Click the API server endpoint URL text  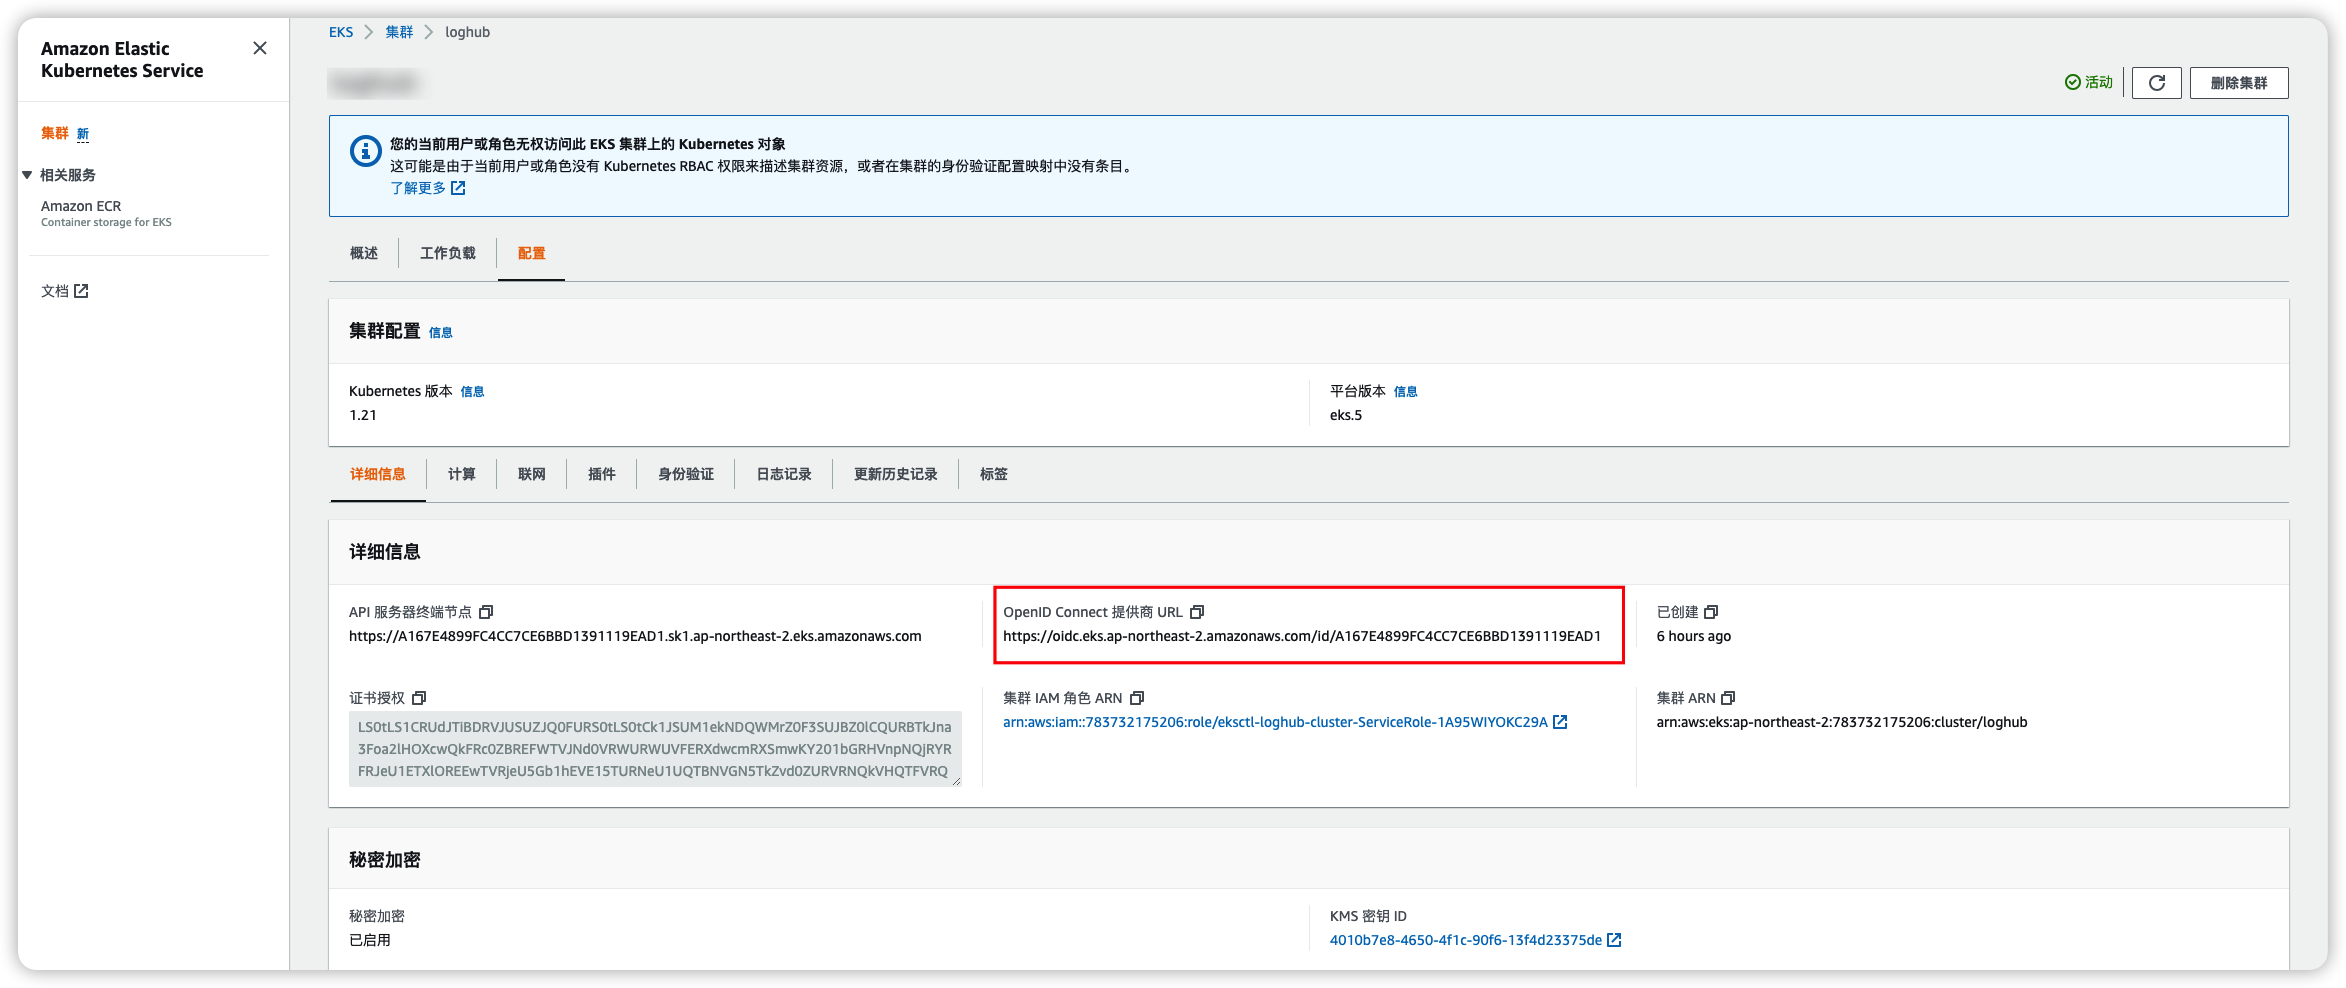click(635, 636)
